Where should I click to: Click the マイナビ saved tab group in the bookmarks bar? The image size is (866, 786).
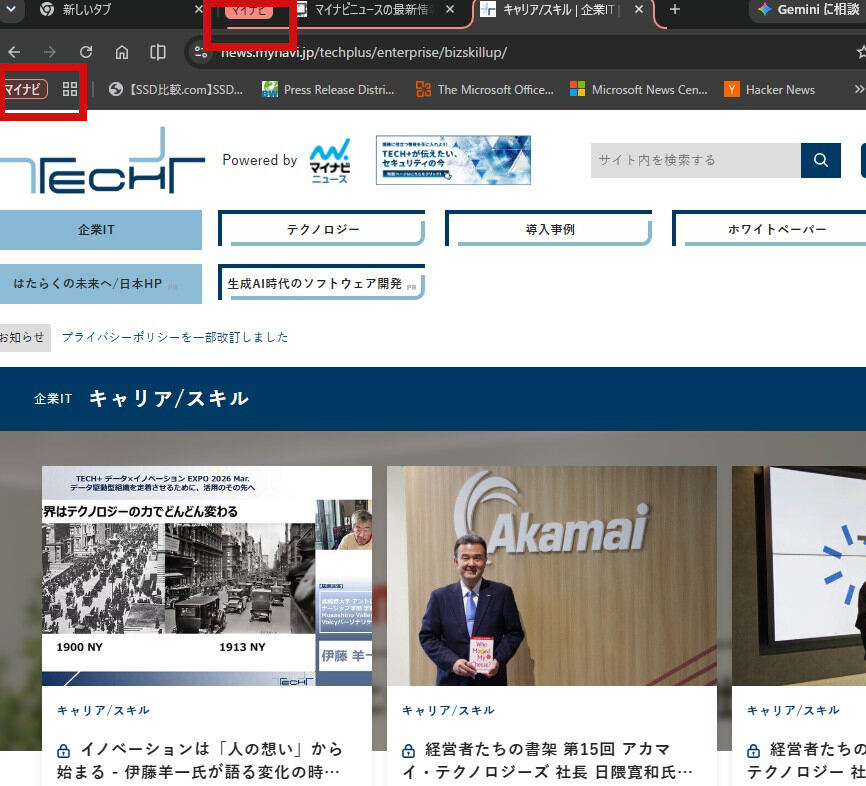click(x=23, y=89)
